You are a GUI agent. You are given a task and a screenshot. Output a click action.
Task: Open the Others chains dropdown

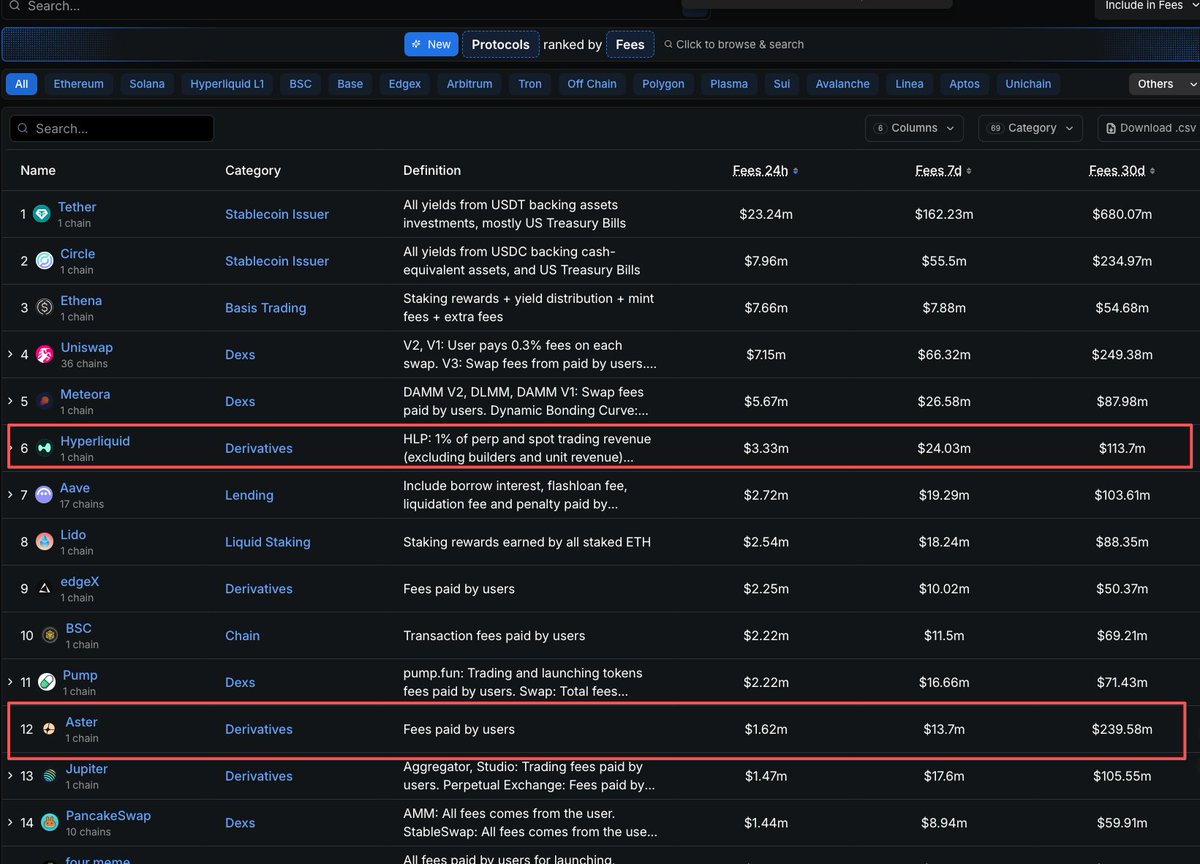click(1164, 84)
